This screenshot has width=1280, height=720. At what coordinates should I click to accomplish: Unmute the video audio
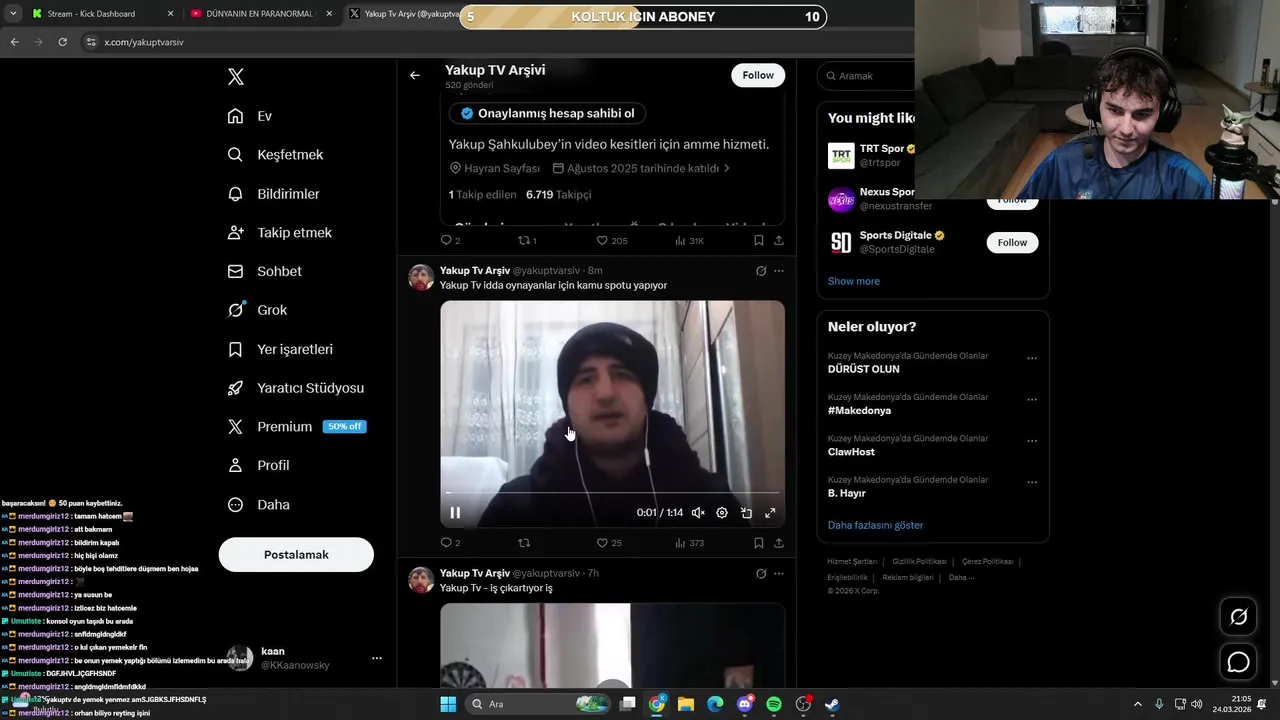pyautogui.click(x=698, y=513)
